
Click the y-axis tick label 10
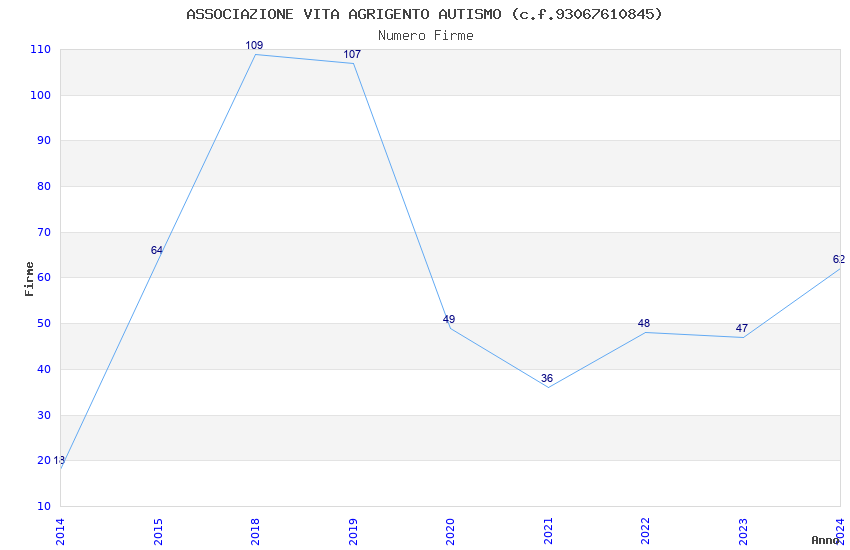click(x=44, y=507)
